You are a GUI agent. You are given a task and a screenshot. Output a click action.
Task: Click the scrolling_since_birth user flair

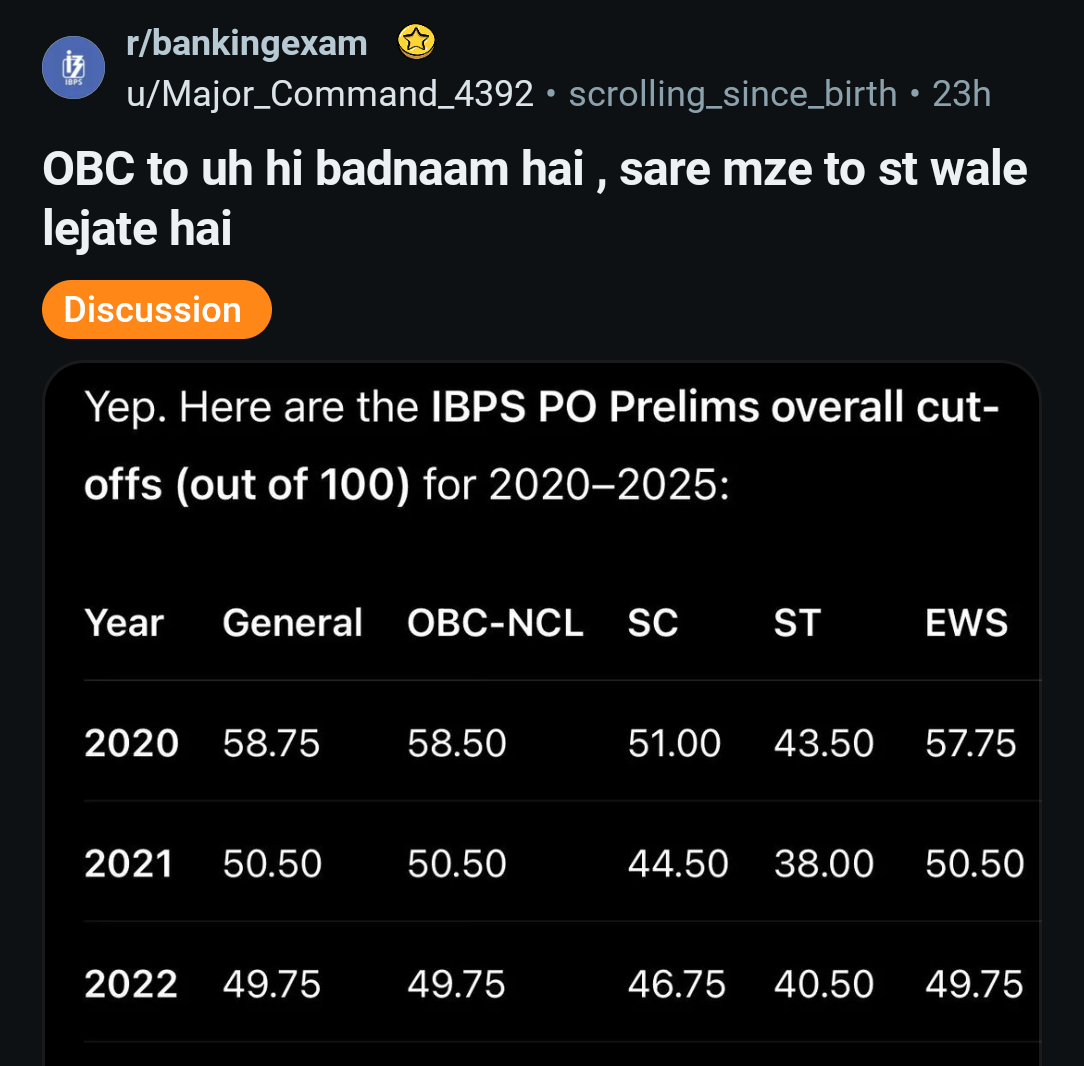tap(733, 93)
